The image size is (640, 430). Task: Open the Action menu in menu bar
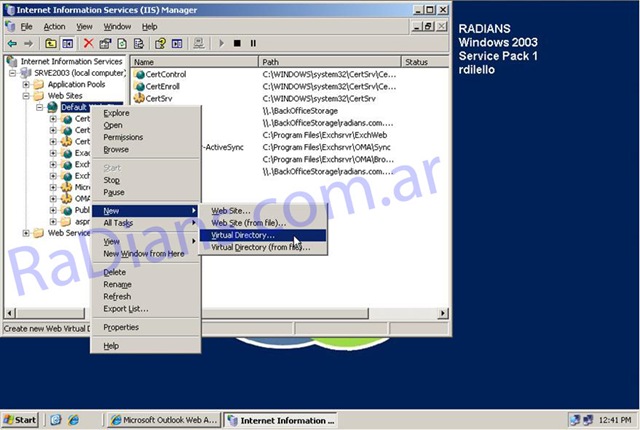[54, 26]
